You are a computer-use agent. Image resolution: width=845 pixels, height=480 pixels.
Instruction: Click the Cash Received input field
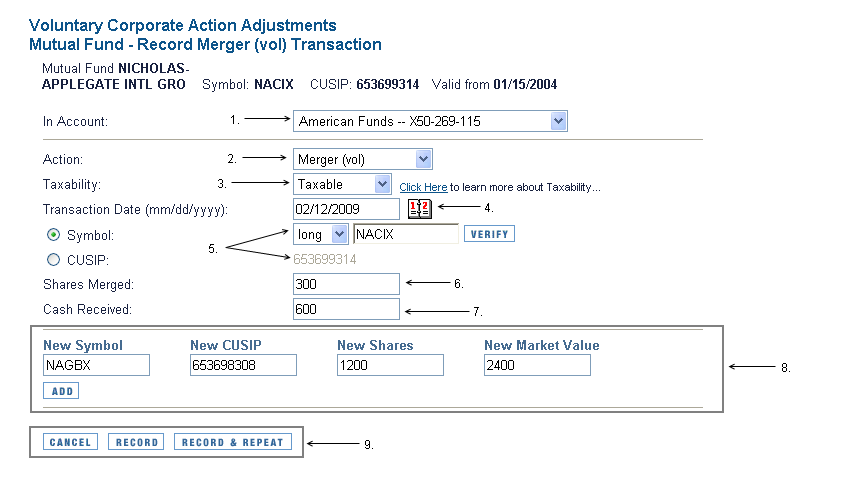pyautogui.click(x=346, y=309)
